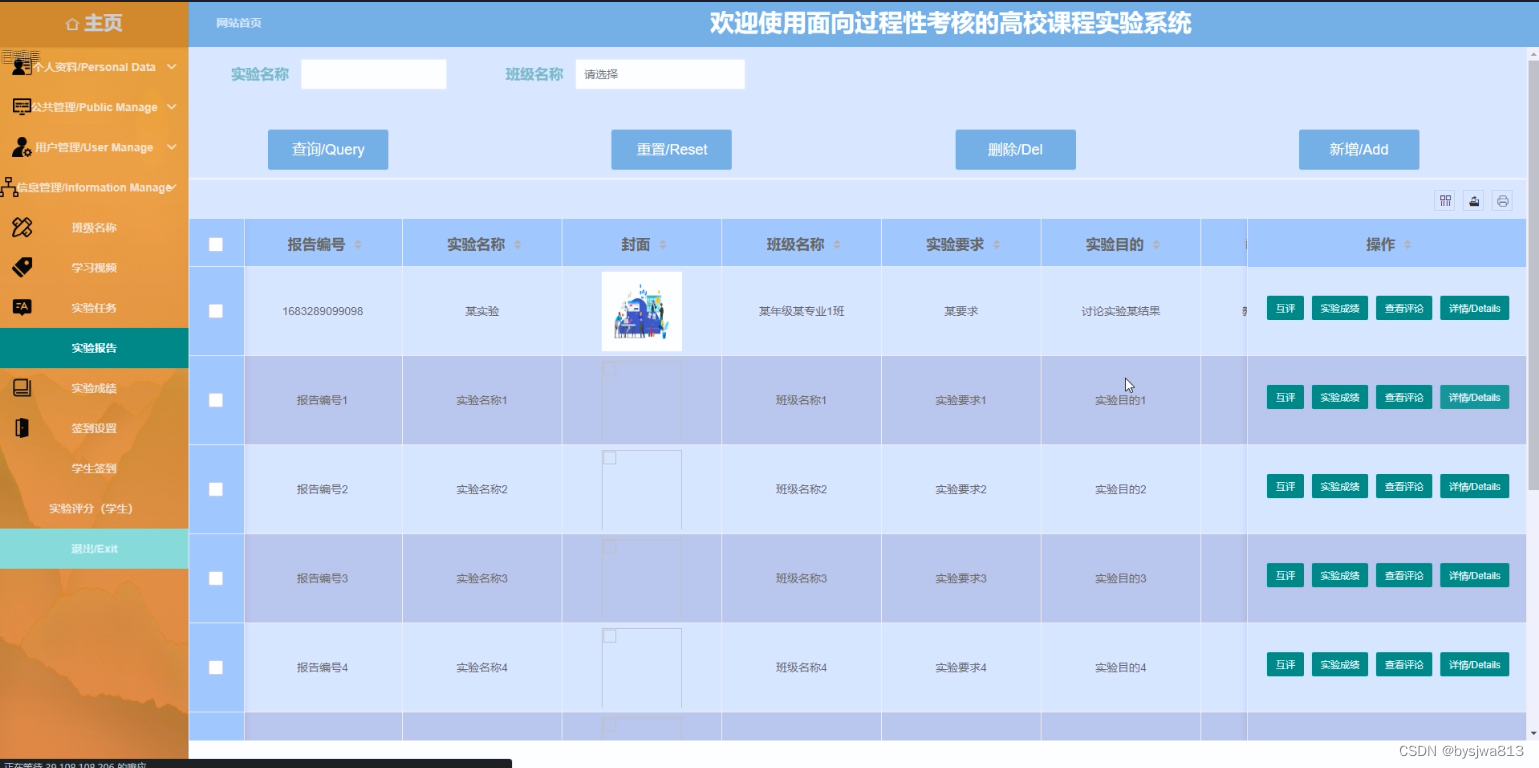The width and height of the screenshot is (1539, 768).
Task: Click the 删除/Del button
Action: [x=1015, y=149]
